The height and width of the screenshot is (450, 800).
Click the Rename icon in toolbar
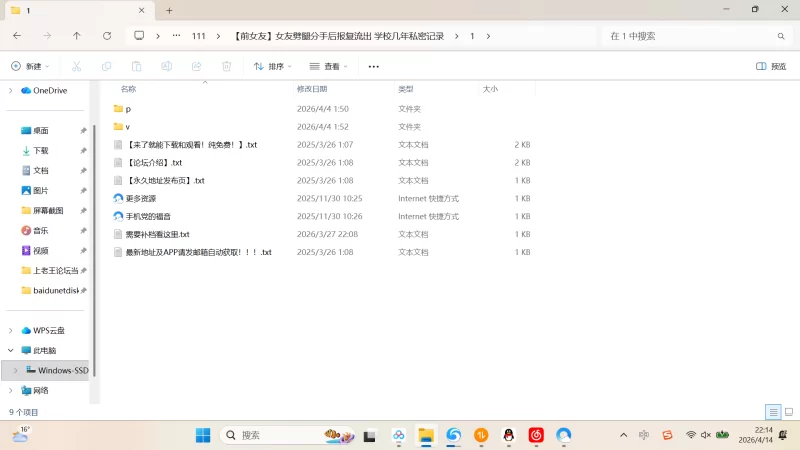click(167, 66)
